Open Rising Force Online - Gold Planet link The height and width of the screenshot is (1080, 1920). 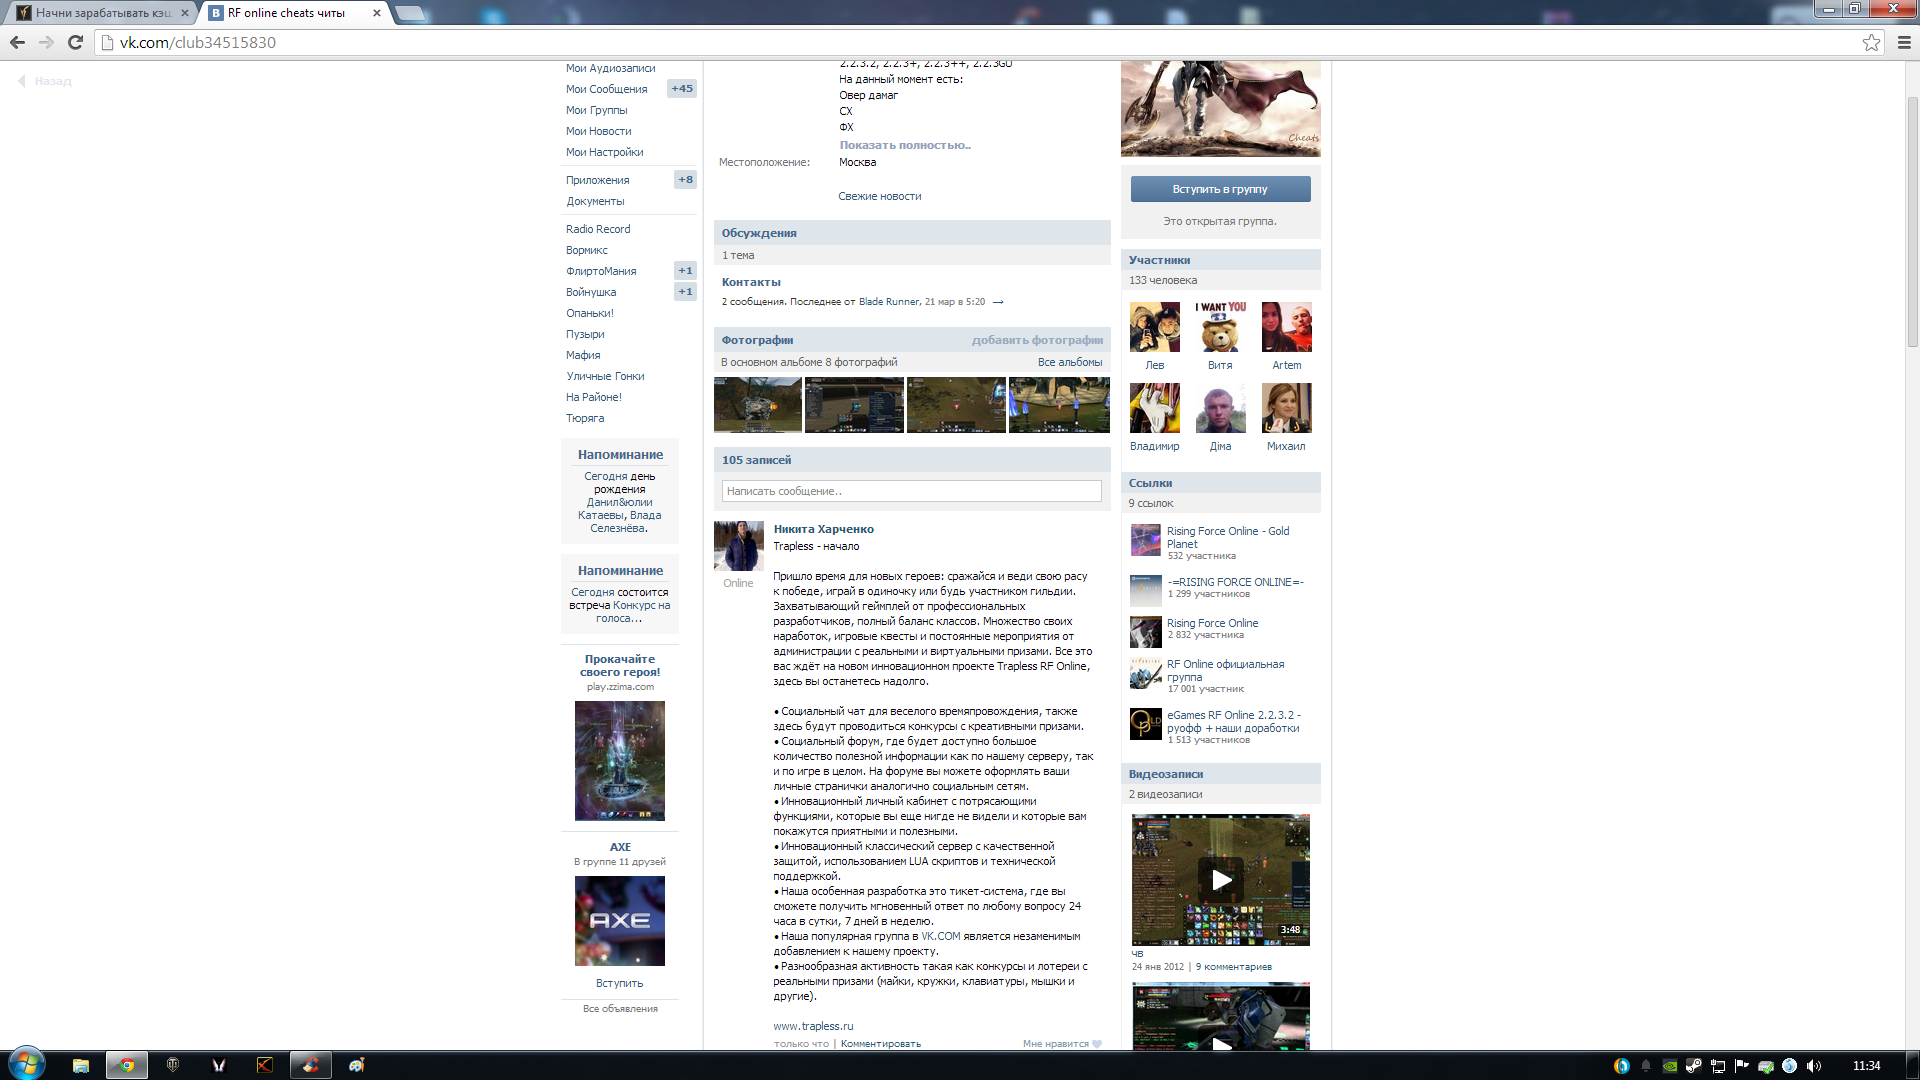[1228, 538]
